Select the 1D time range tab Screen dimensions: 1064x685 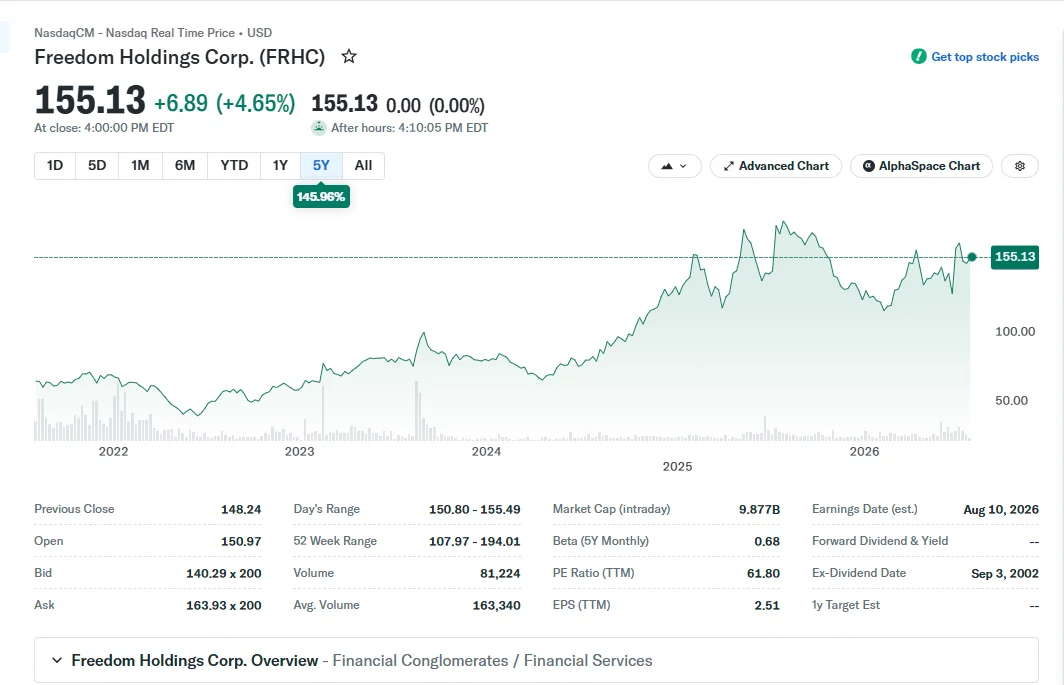click(x=55, y=166)
